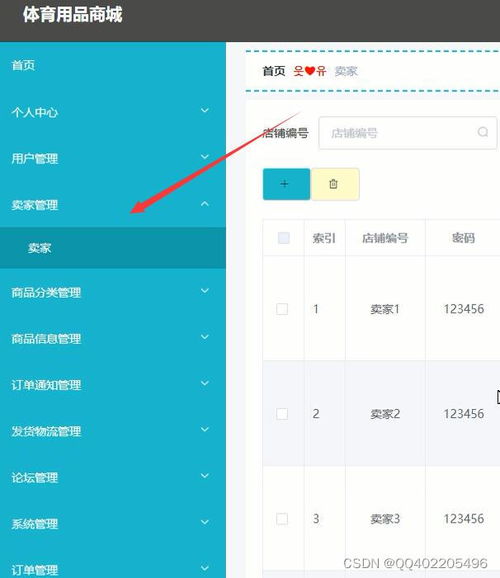
Task: Click the 首页 breadcrumb link
Action: coord(274,71)
